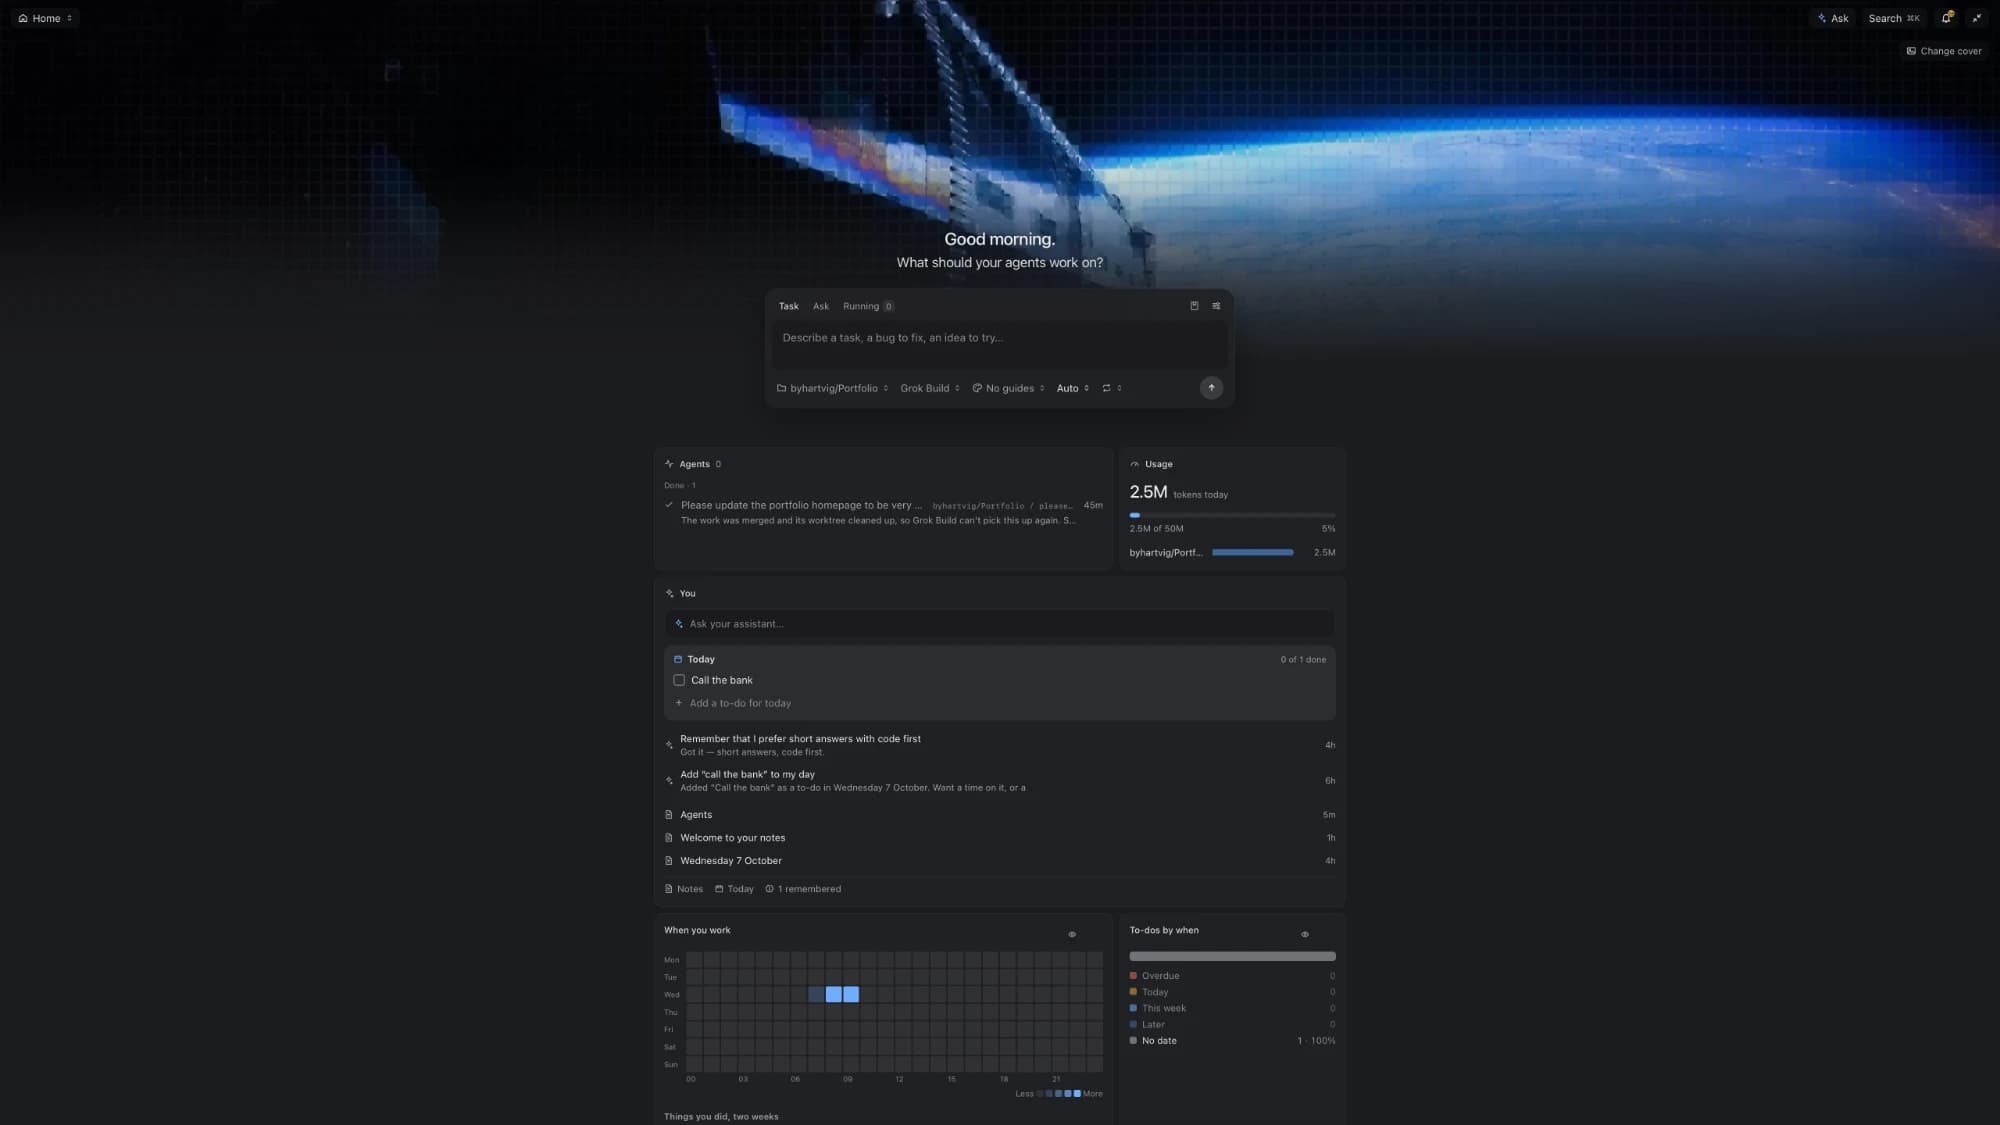Check the Call the bank to-do
The height and width of the screenshot is (1125, 2000).
[679, 680]
